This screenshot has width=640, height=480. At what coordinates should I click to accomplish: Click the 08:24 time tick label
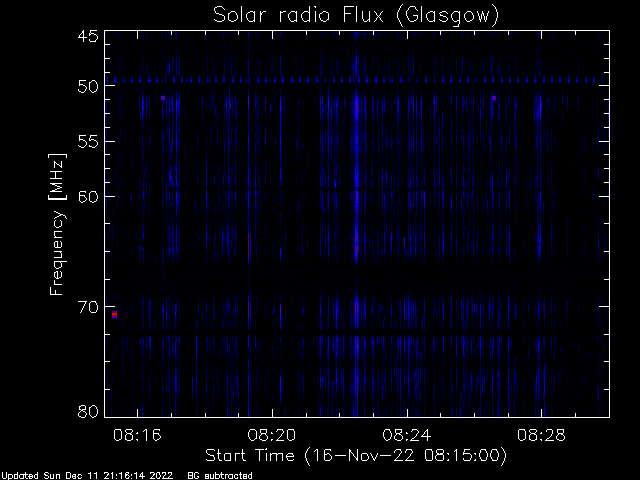click(x=407, y=435)
